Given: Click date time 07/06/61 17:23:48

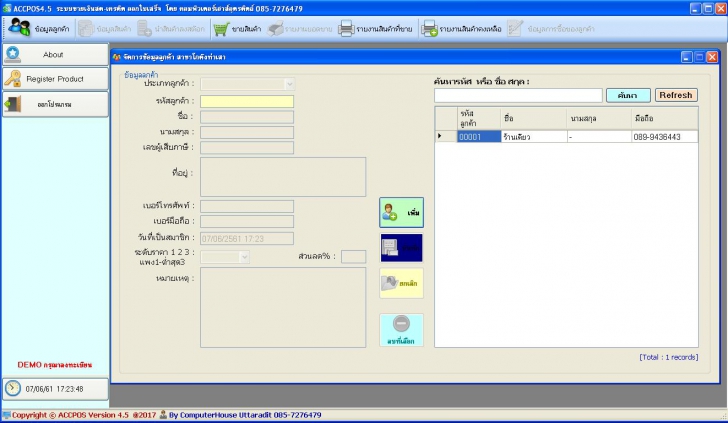Looking at the screenshot, I should pos(54,389).
